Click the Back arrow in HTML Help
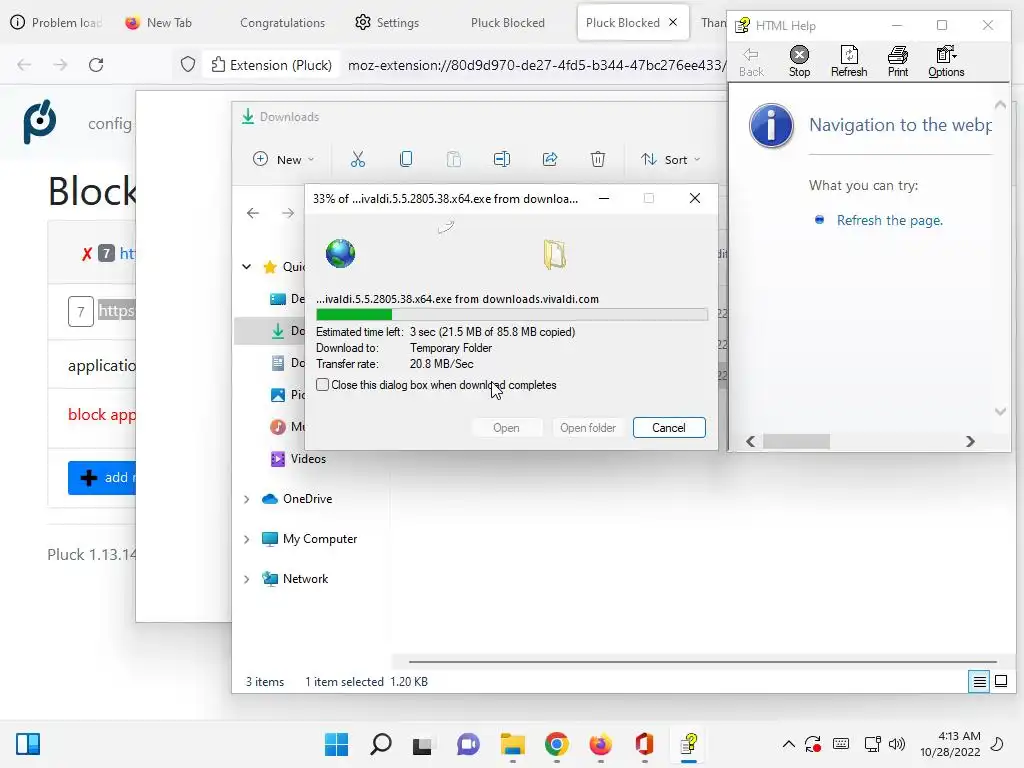1024x768 pixels. point(751,61)
